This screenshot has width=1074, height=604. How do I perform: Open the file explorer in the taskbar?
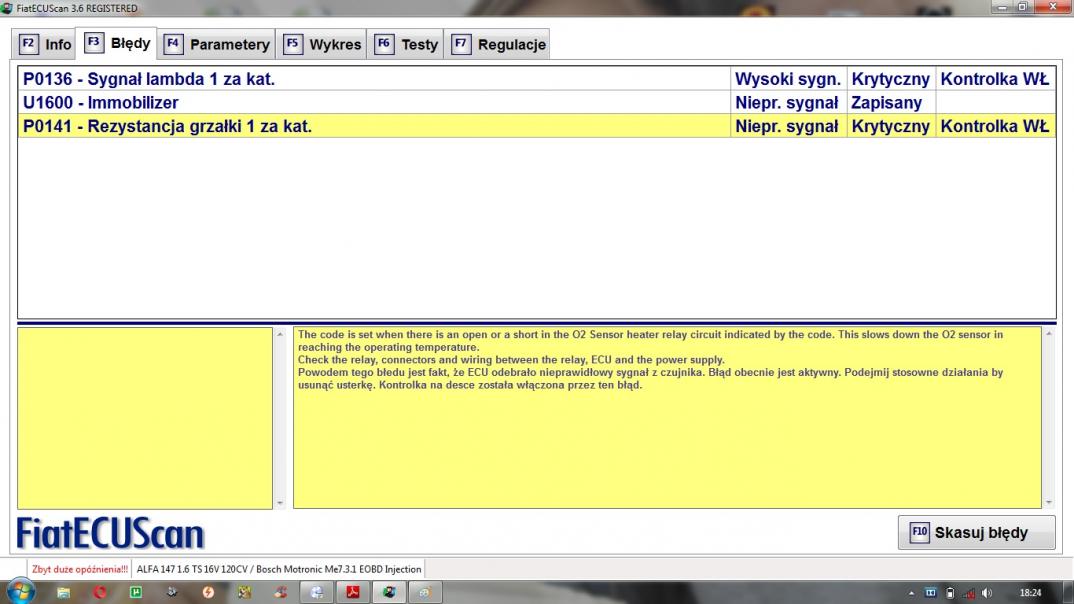pyautogui.click(x=63, y=592)
